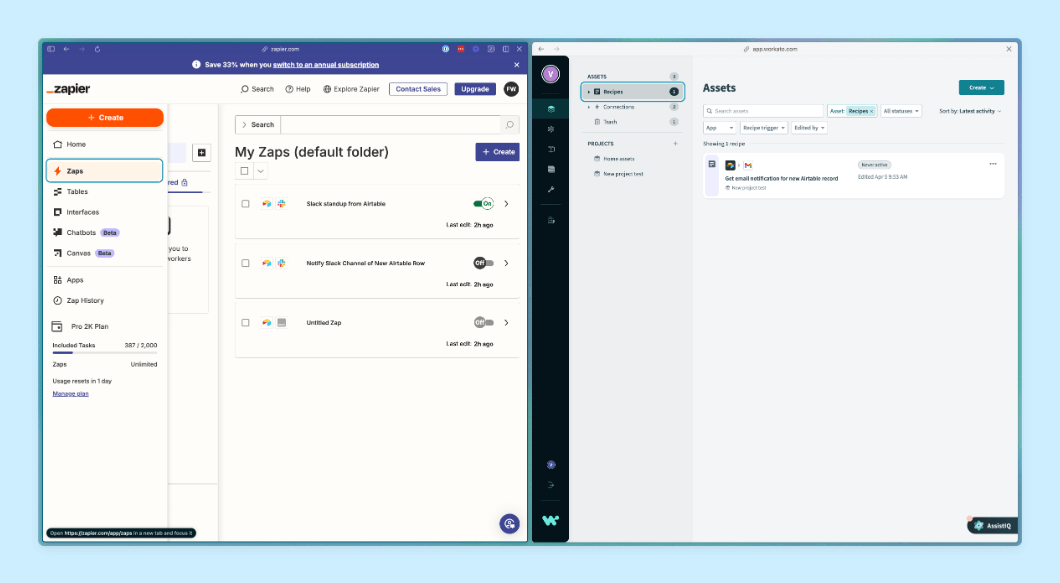Tick checkbox for Slack standup from Airtable
The height and width of the screenshot is (583, 1060).
[245, 204]
